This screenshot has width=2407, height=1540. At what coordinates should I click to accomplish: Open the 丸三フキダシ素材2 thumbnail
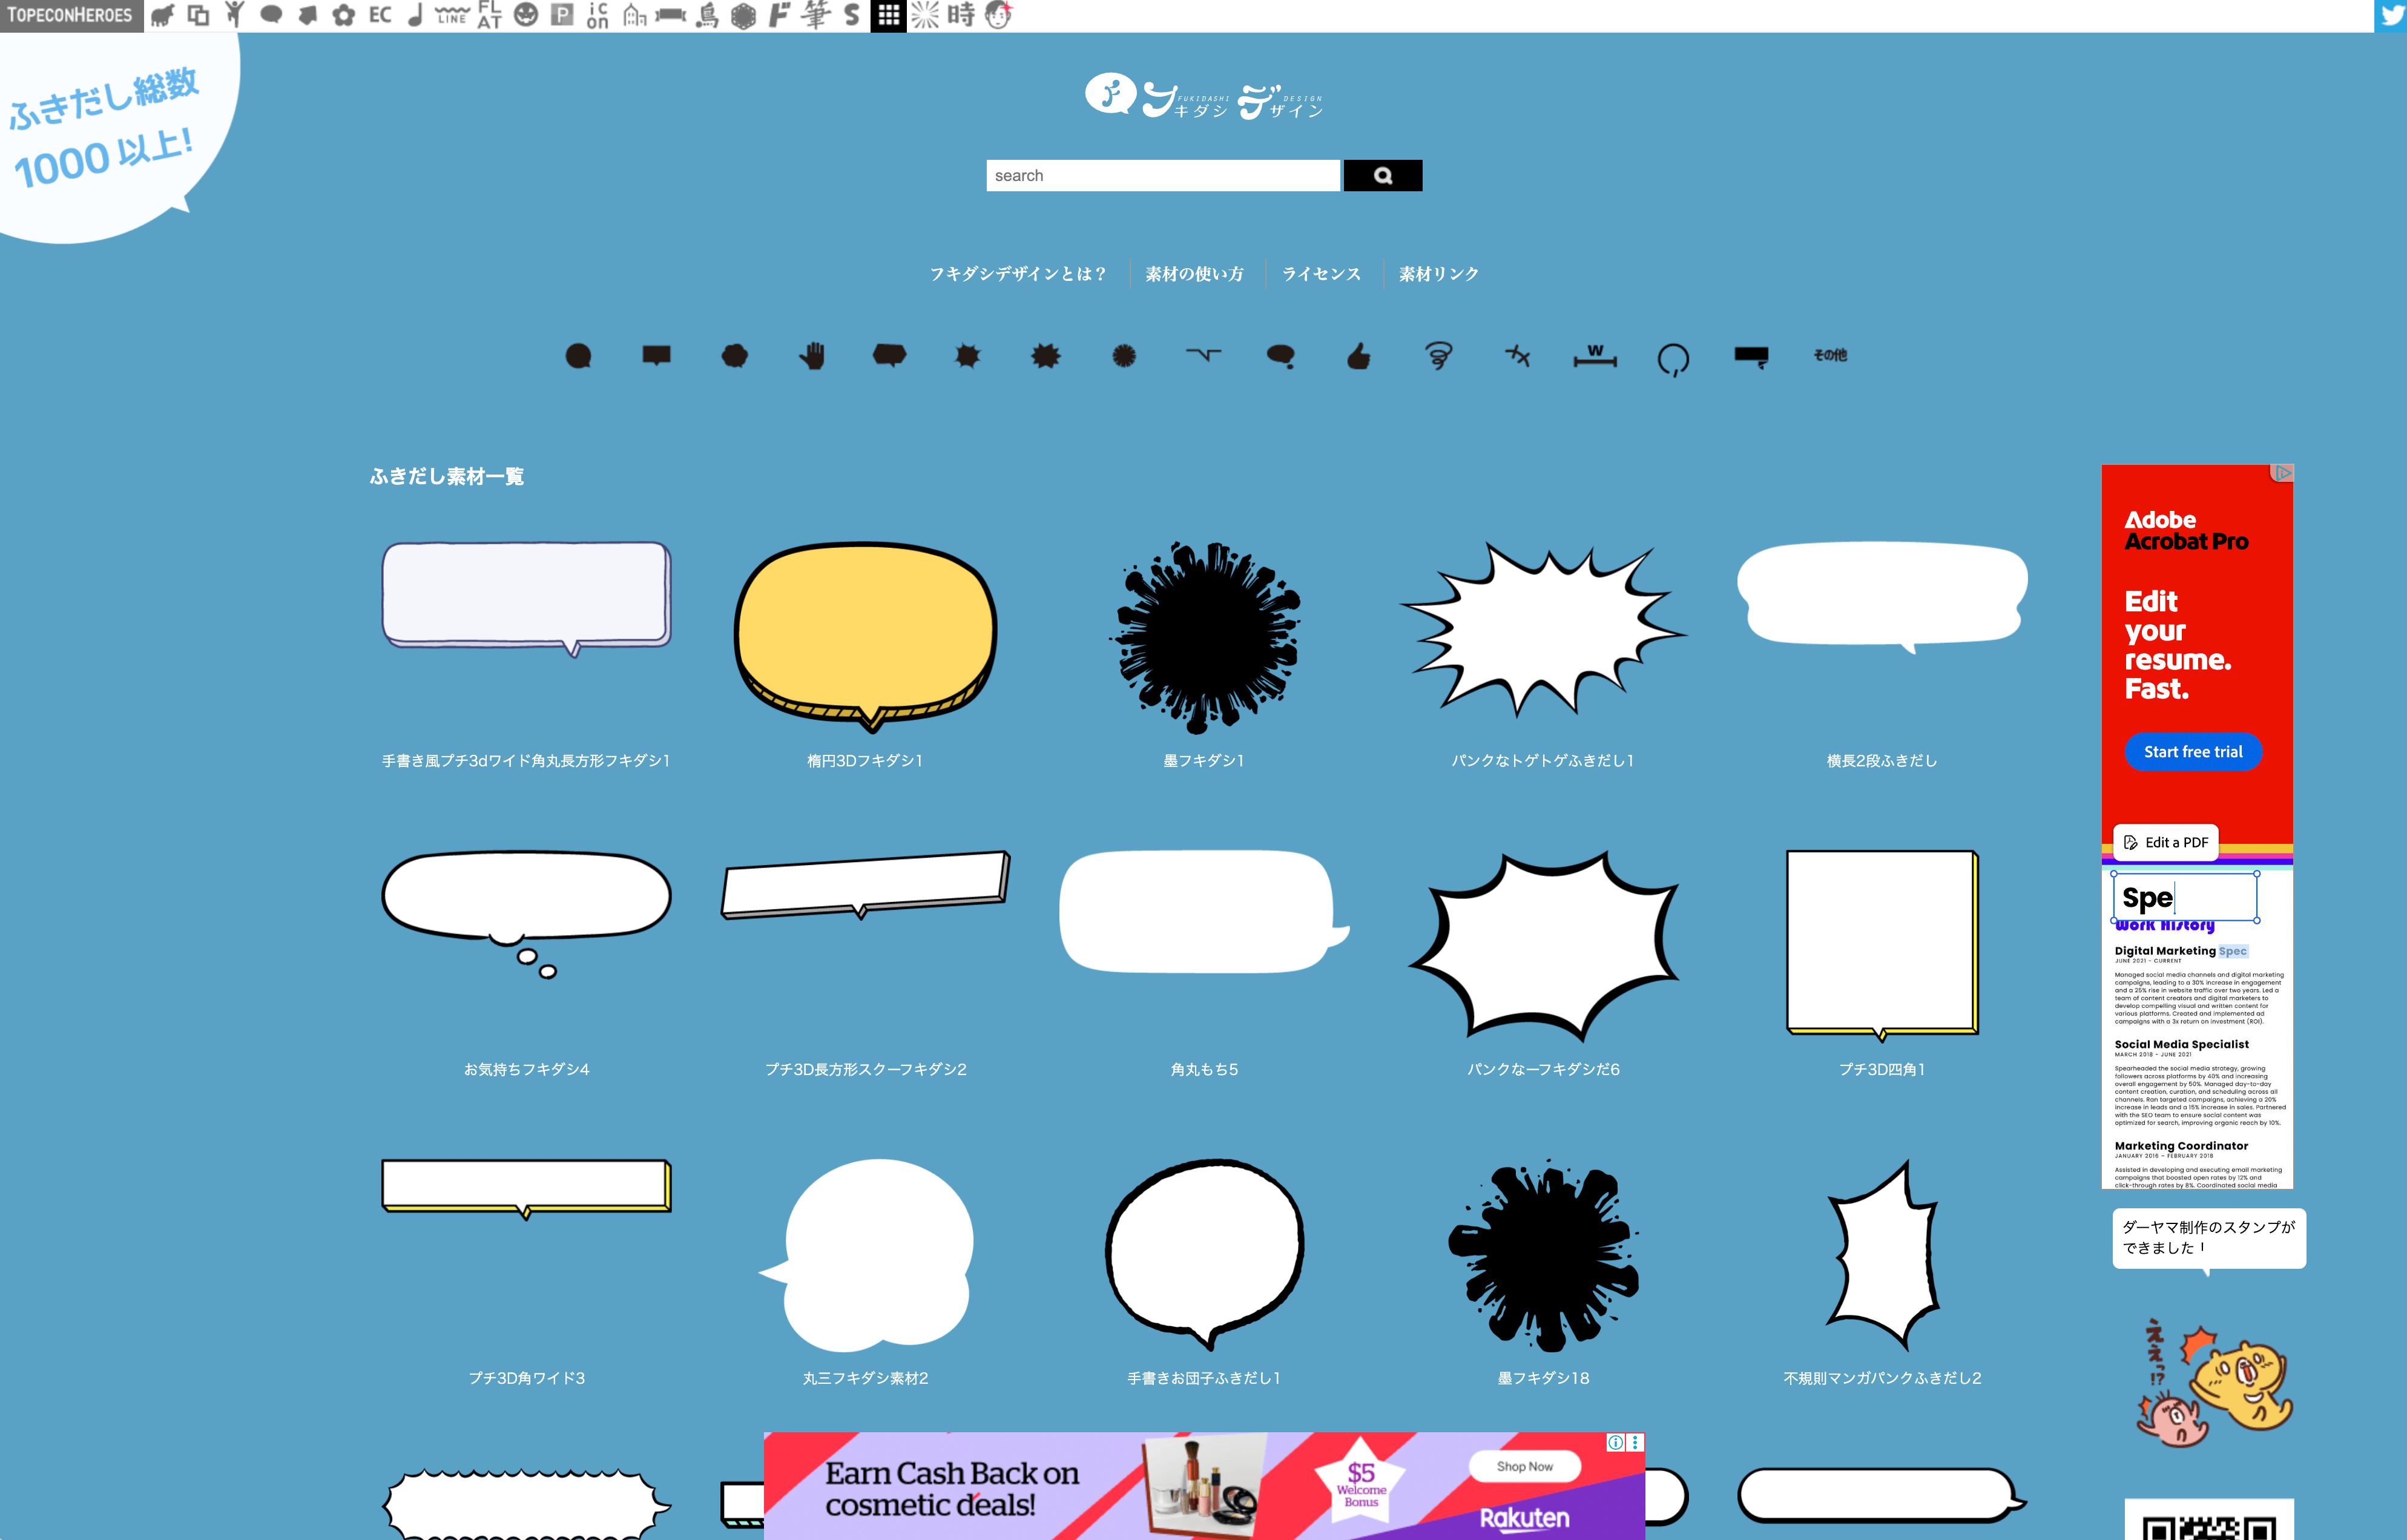click(866, 1255)
